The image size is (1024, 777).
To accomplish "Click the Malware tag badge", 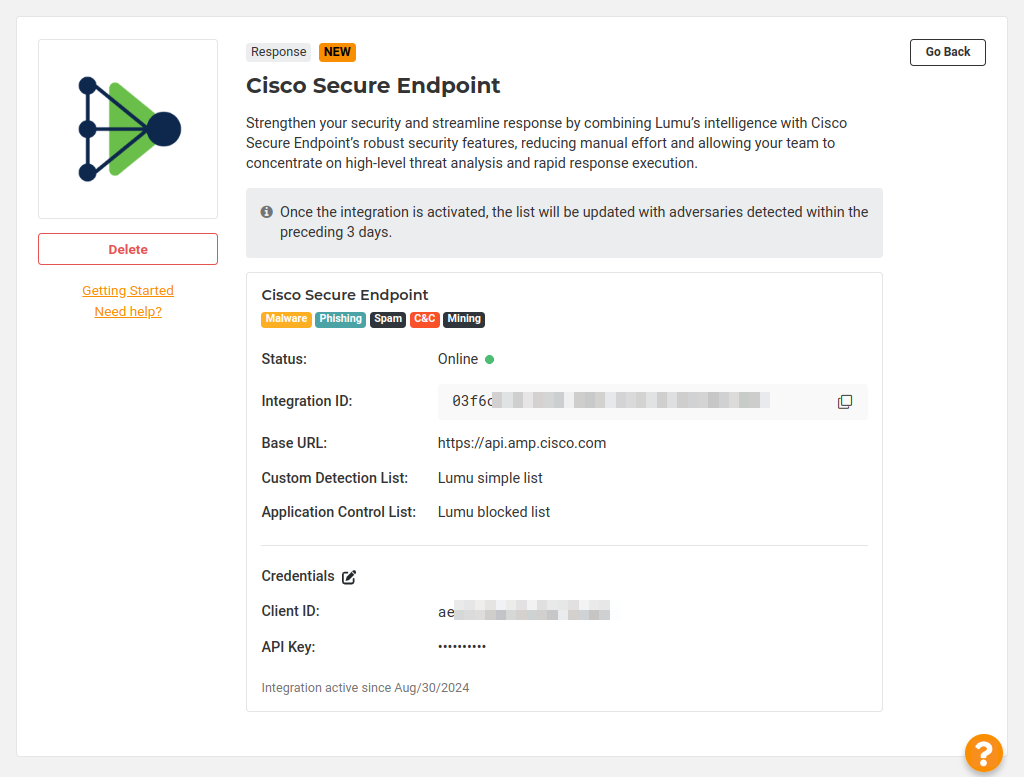I will tap(286, 319).
